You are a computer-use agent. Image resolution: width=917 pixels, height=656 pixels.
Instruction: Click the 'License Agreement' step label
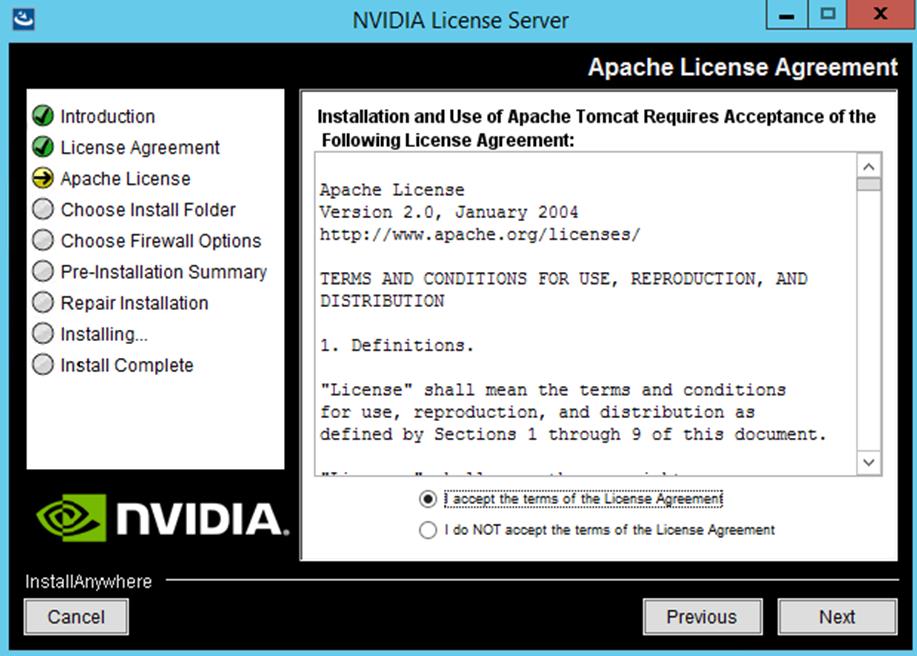click(140, 147)
